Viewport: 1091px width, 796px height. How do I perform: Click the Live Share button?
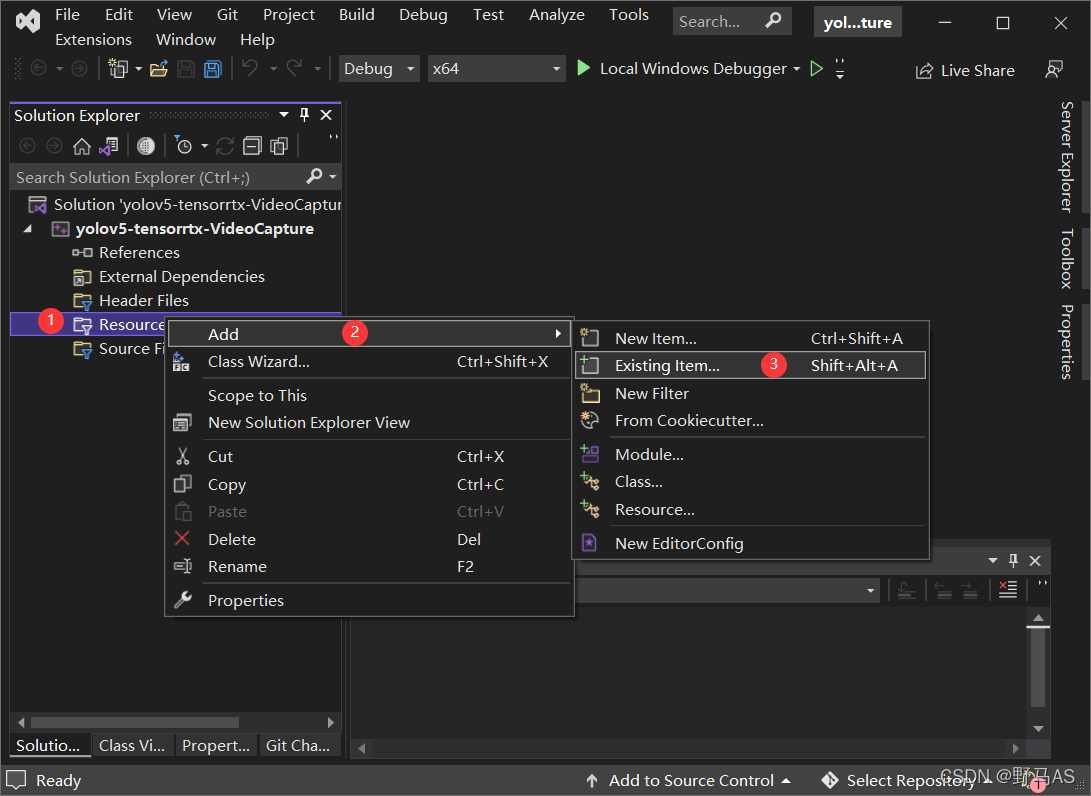pos(965,70)
